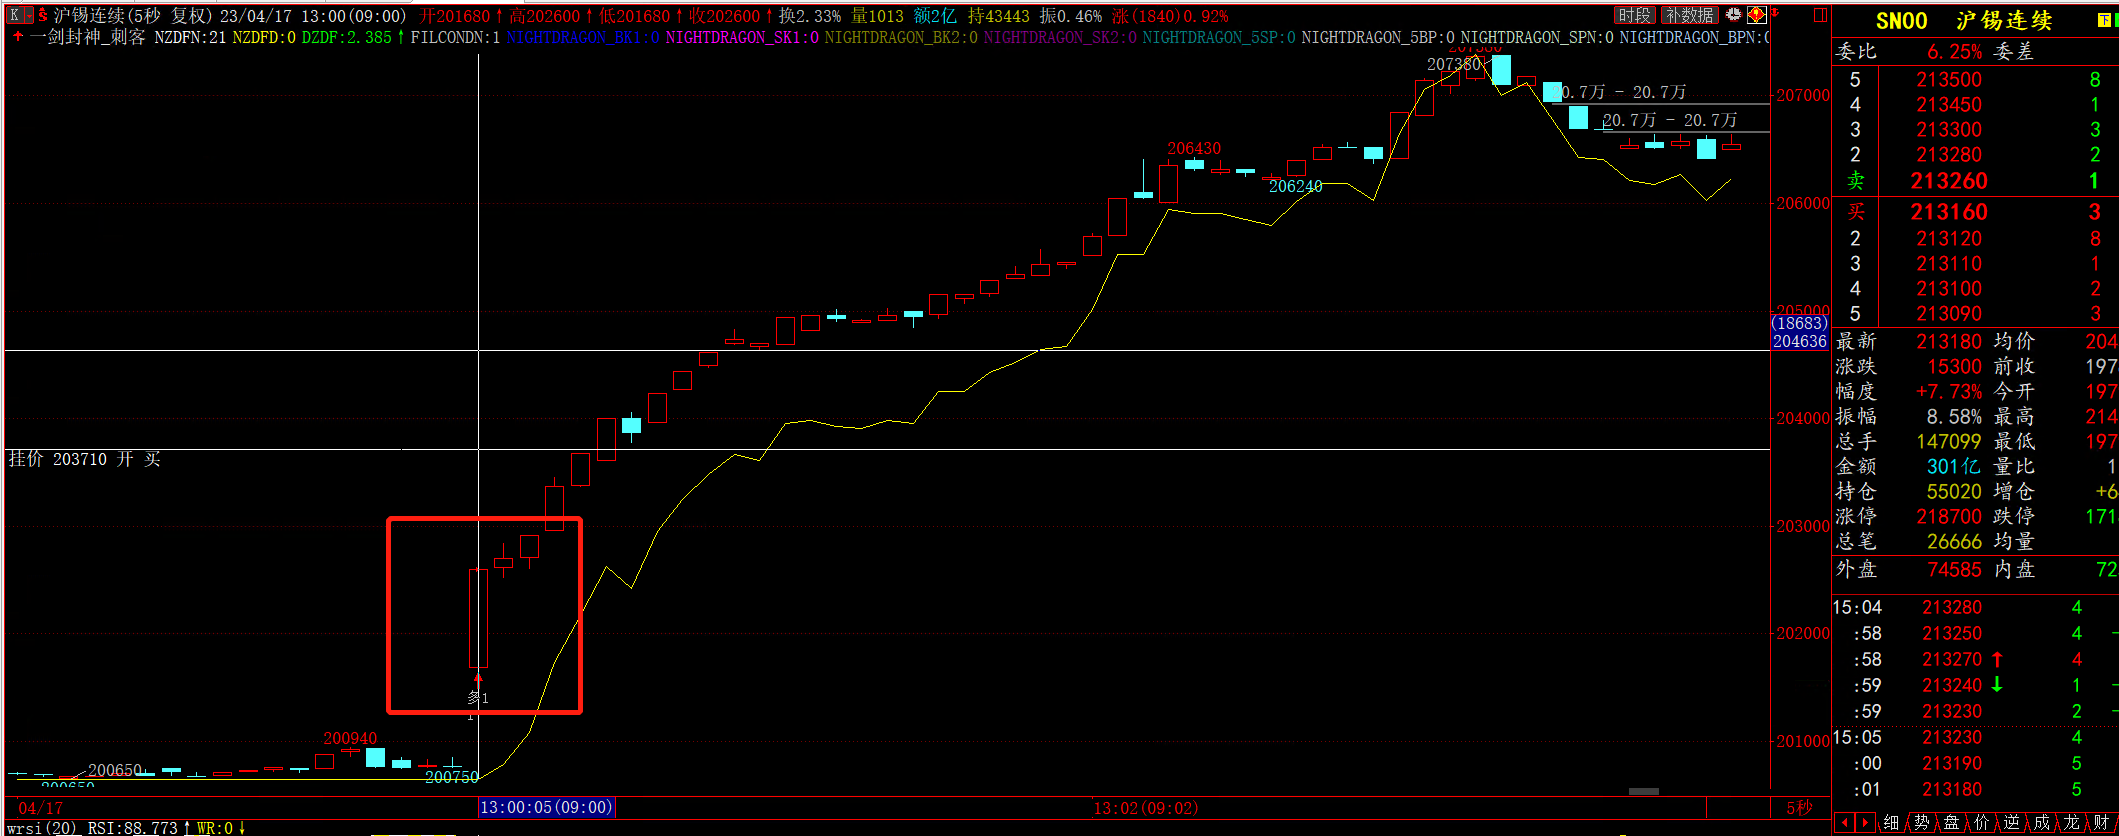The image size is (2119, 836).
Task: Switch to the 细 tab
Action: click(1890, 822)
